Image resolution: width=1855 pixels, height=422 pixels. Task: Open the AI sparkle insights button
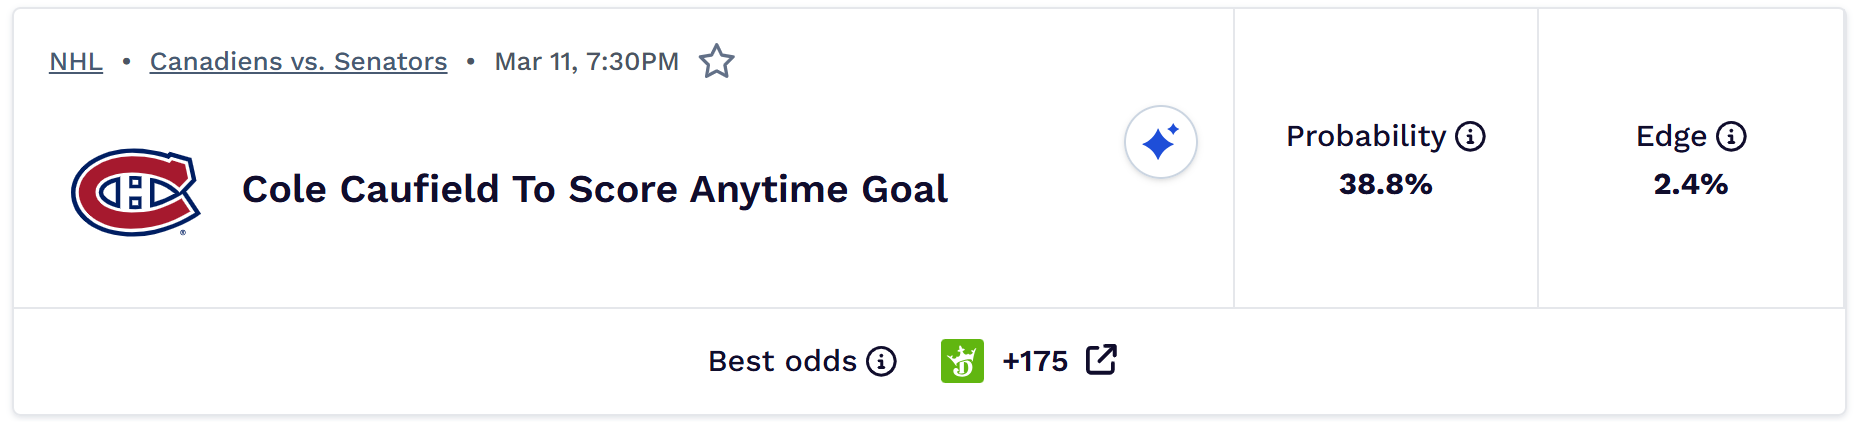point(1160,142)
